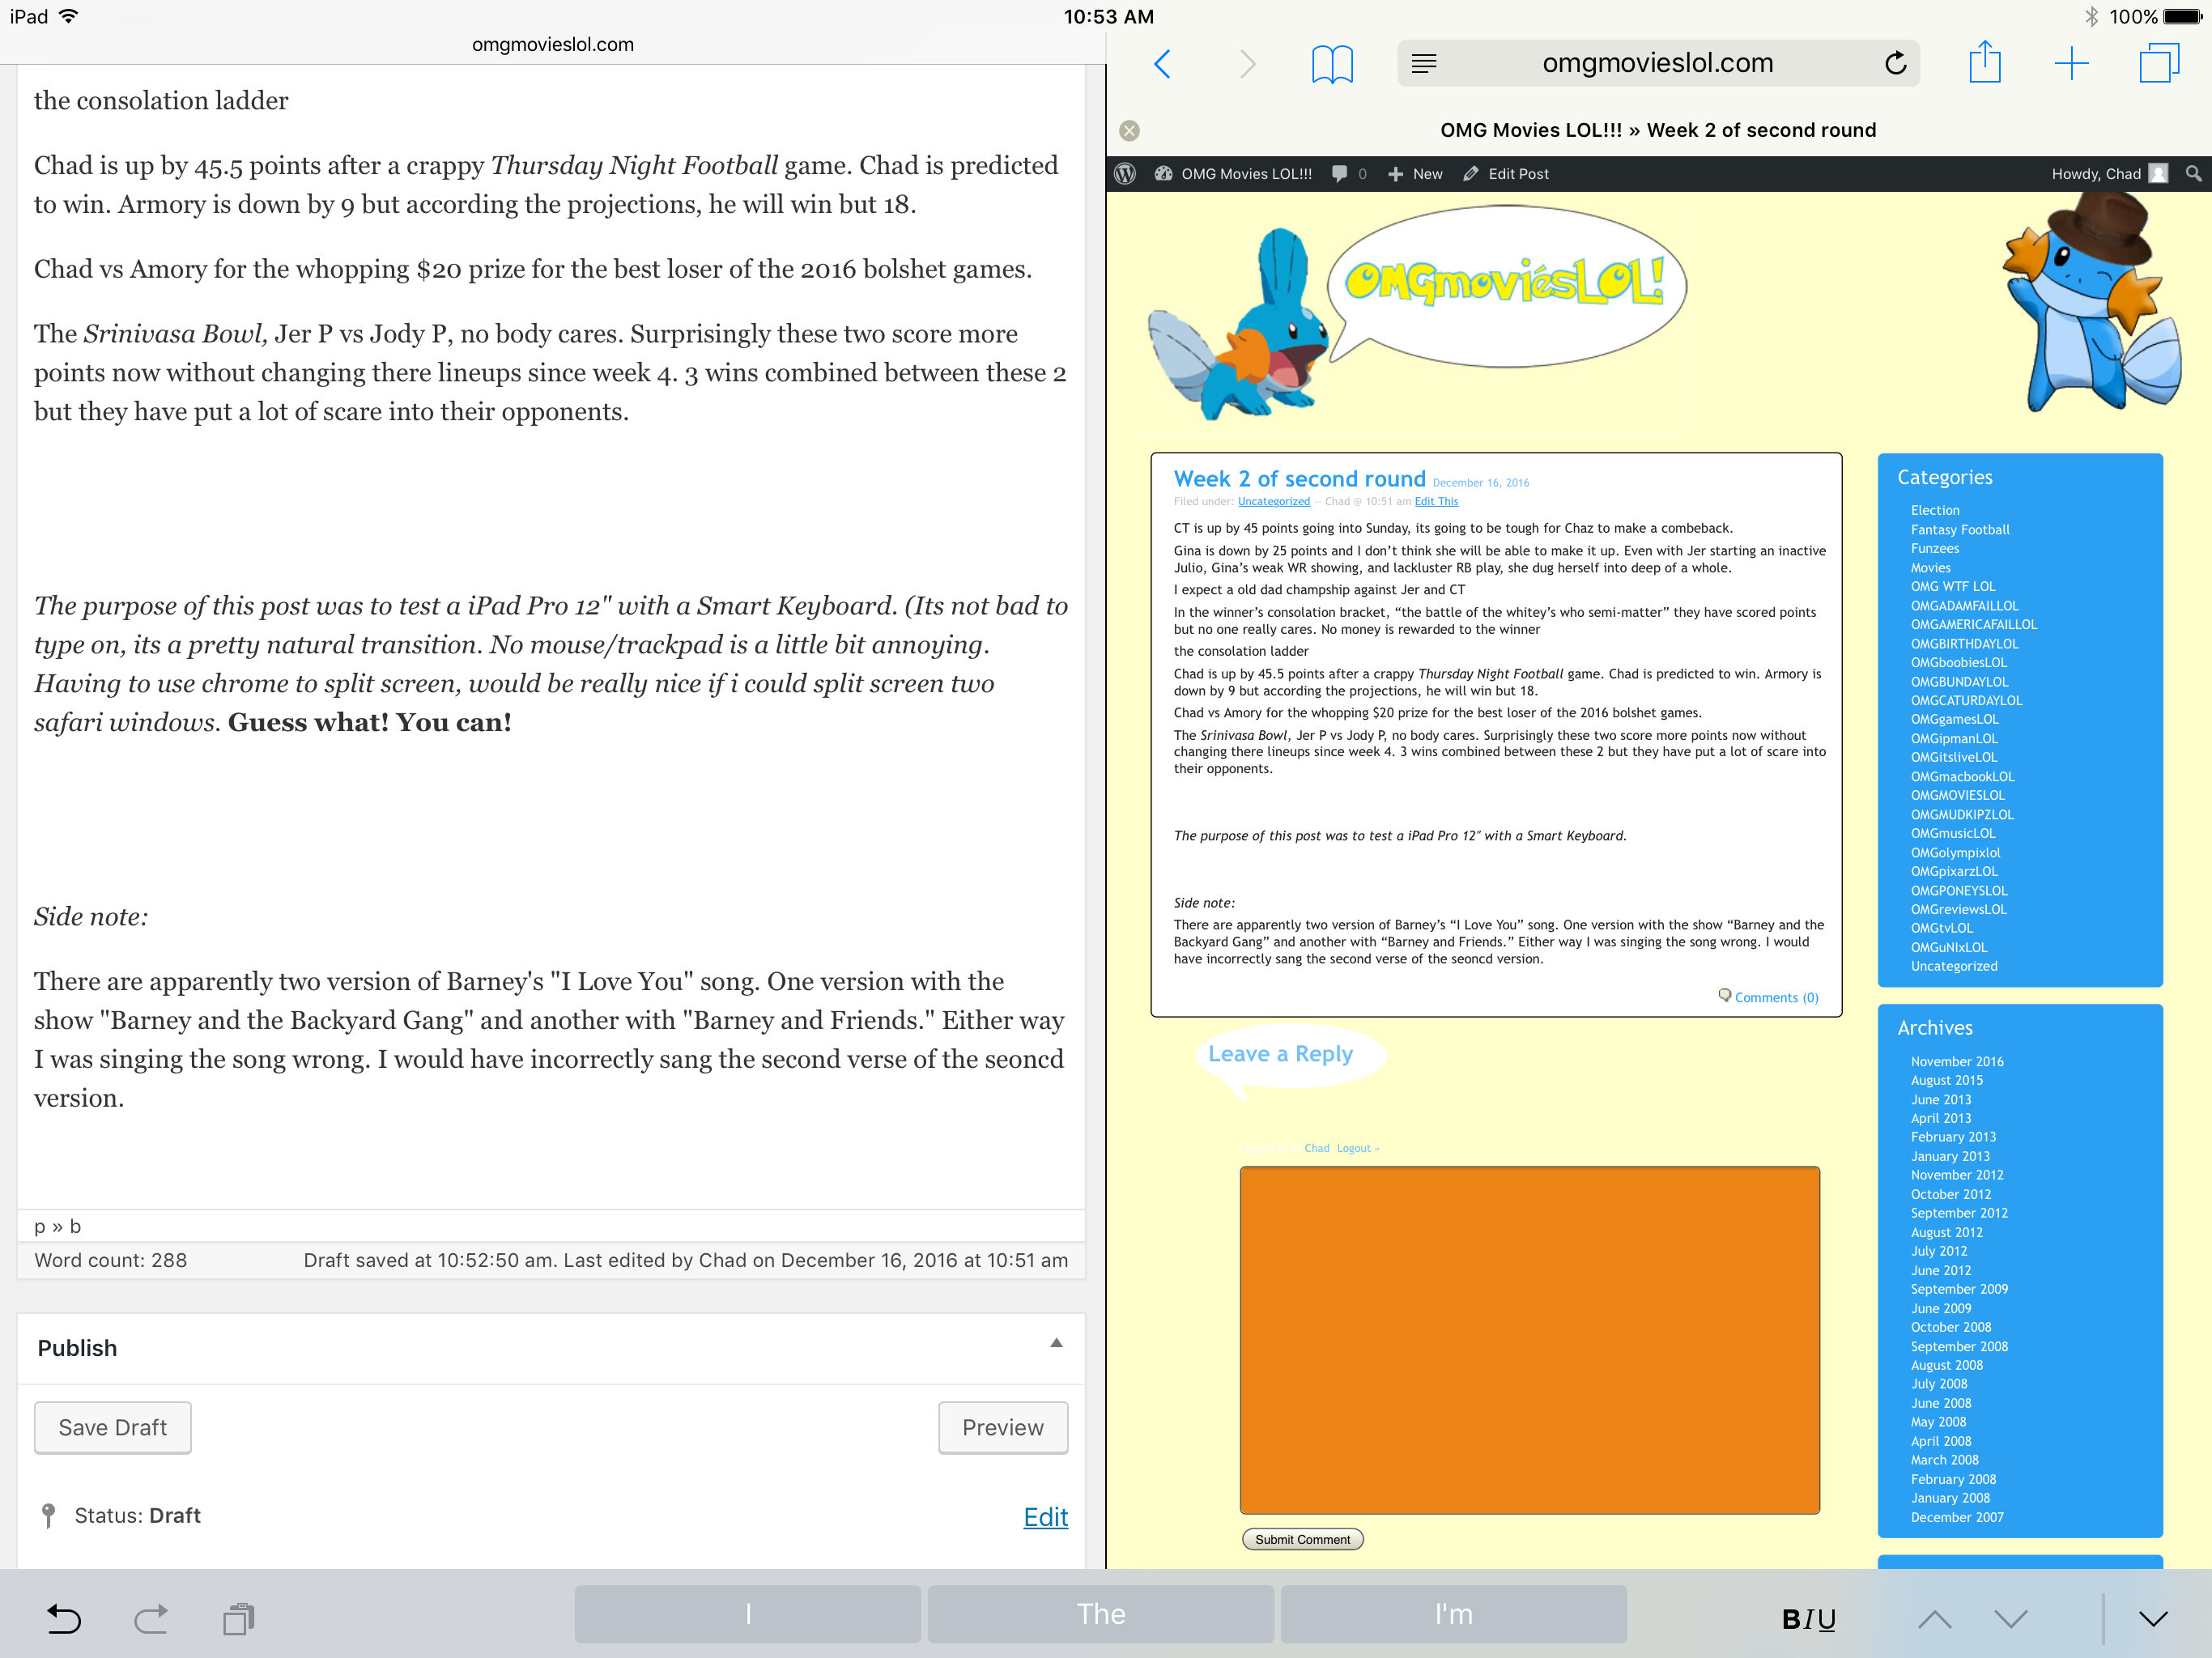2212x1658 pixels.
Task: Open comments bubble in admin bar
Action: coord(1349,174)
